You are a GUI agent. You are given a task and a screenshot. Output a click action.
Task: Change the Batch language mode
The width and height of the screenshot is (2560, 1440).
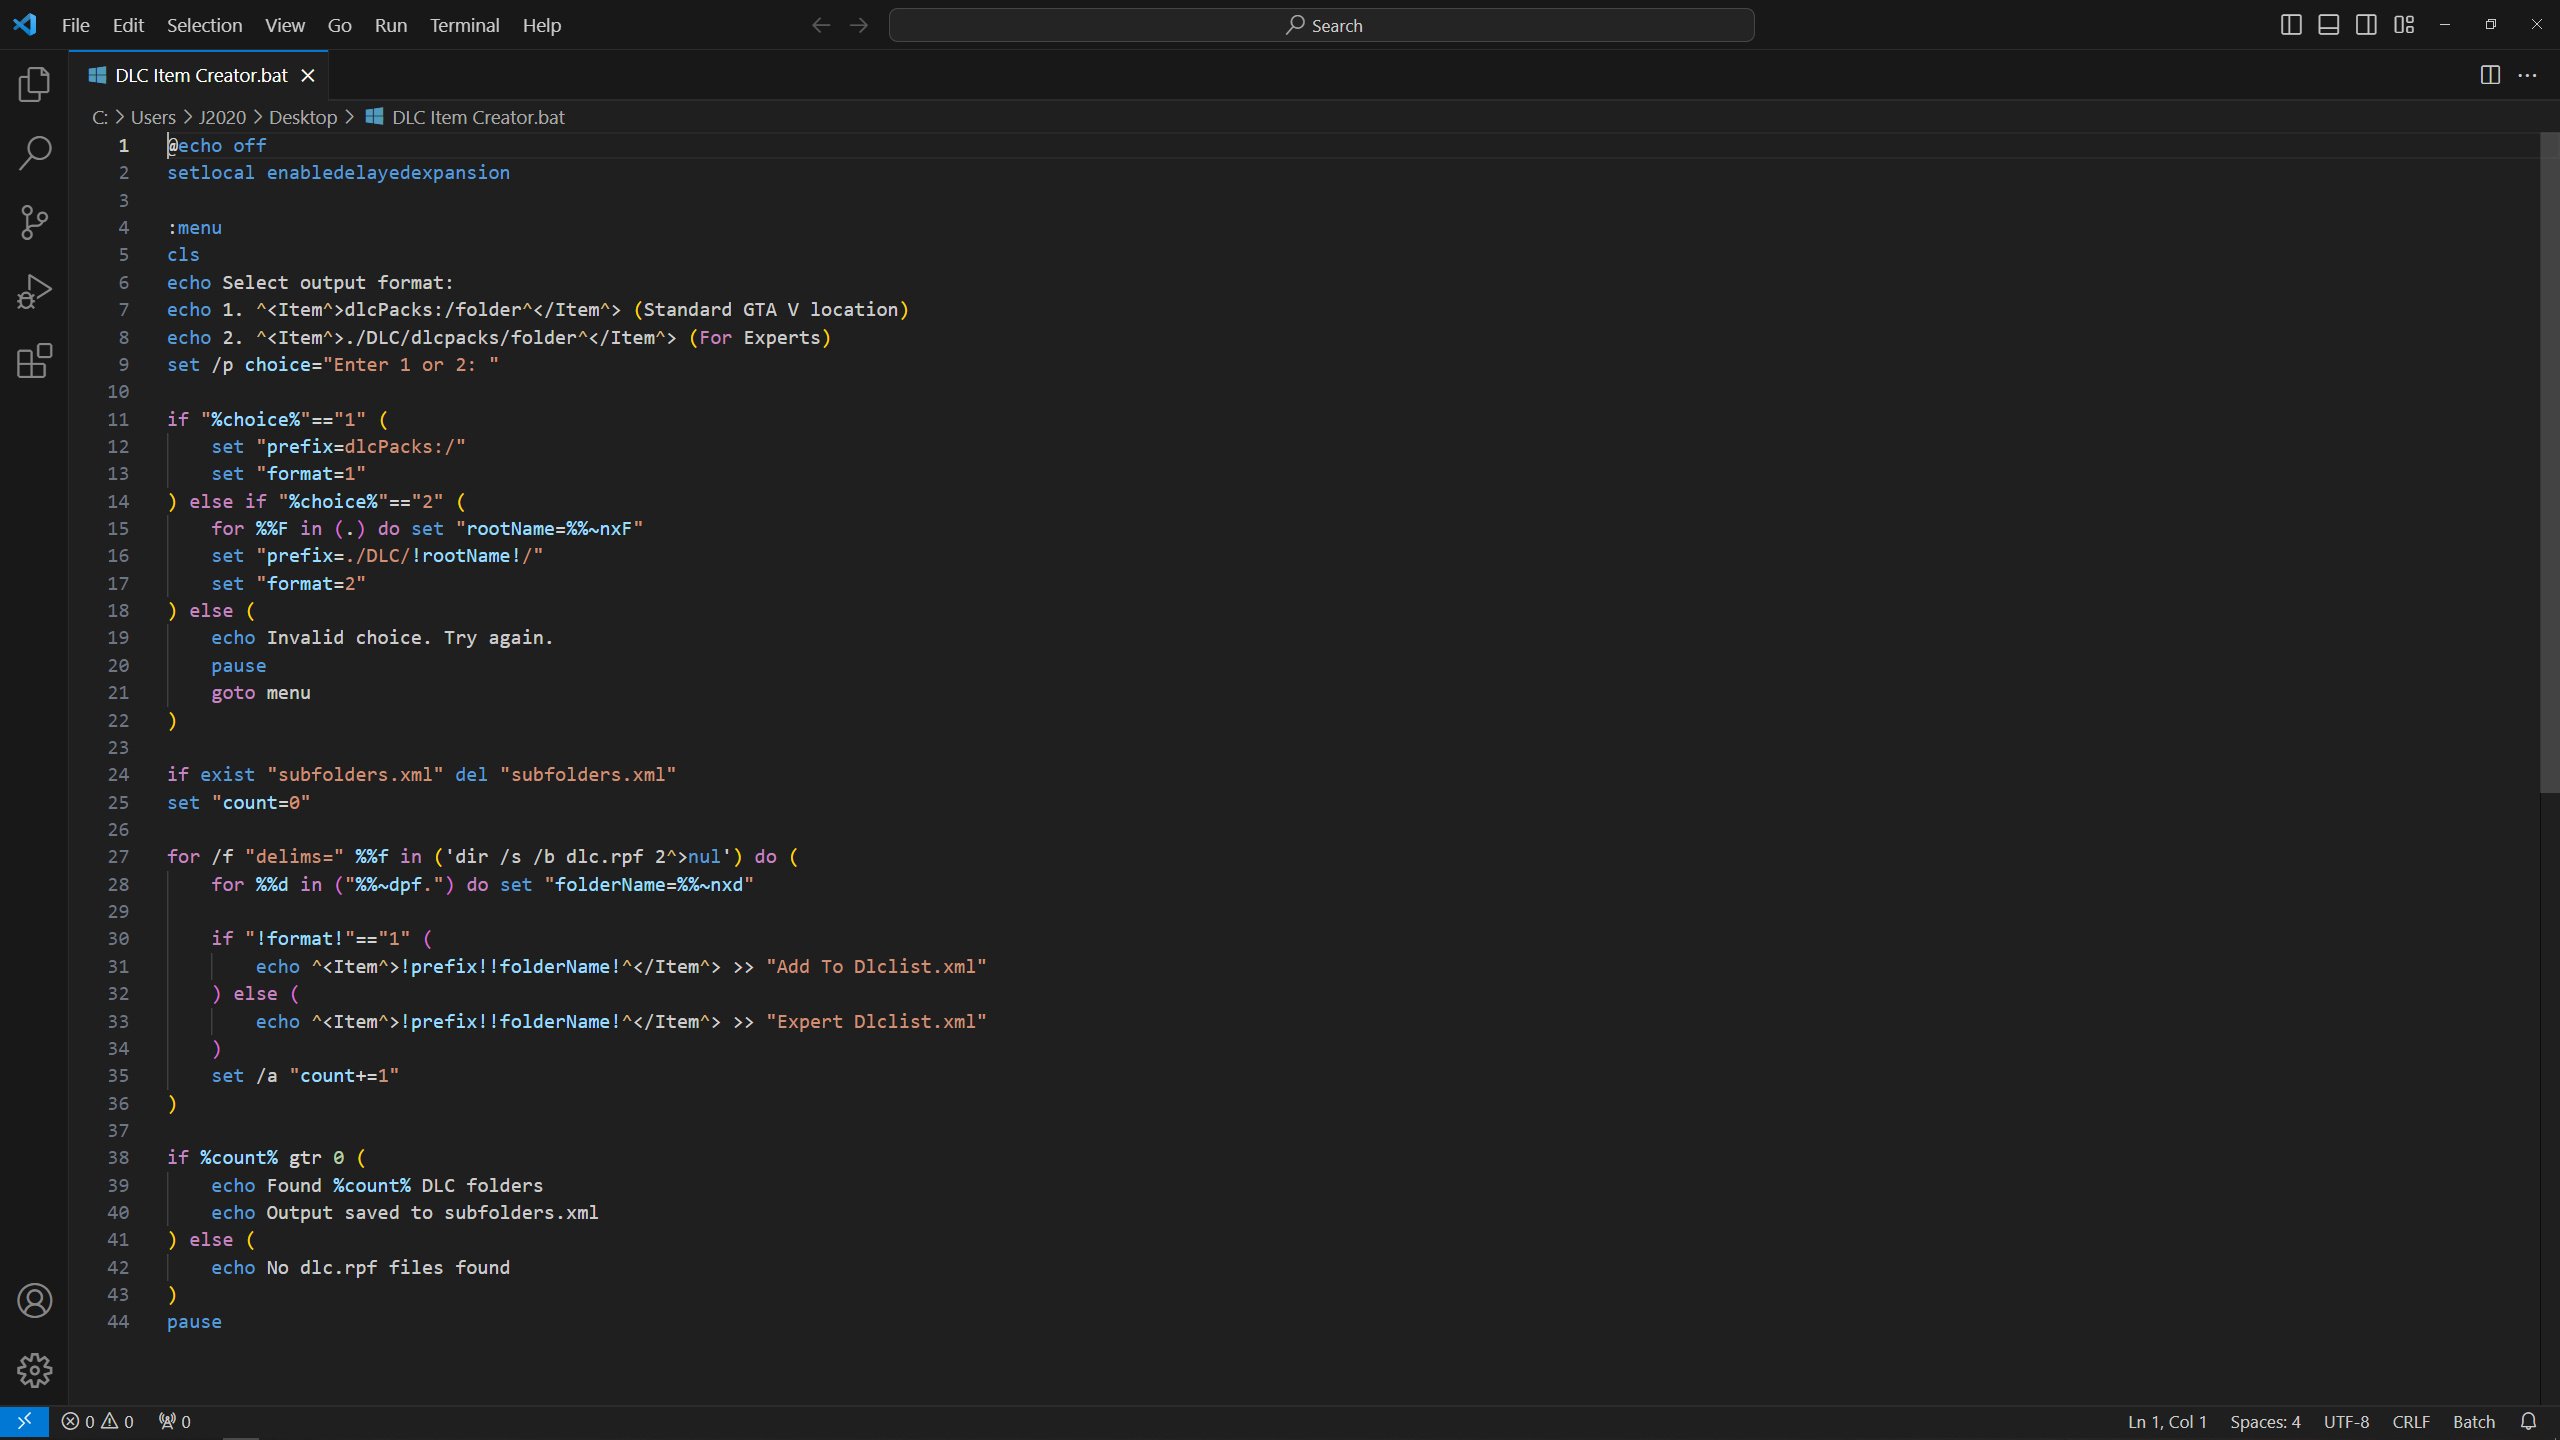[2474, 1421]
